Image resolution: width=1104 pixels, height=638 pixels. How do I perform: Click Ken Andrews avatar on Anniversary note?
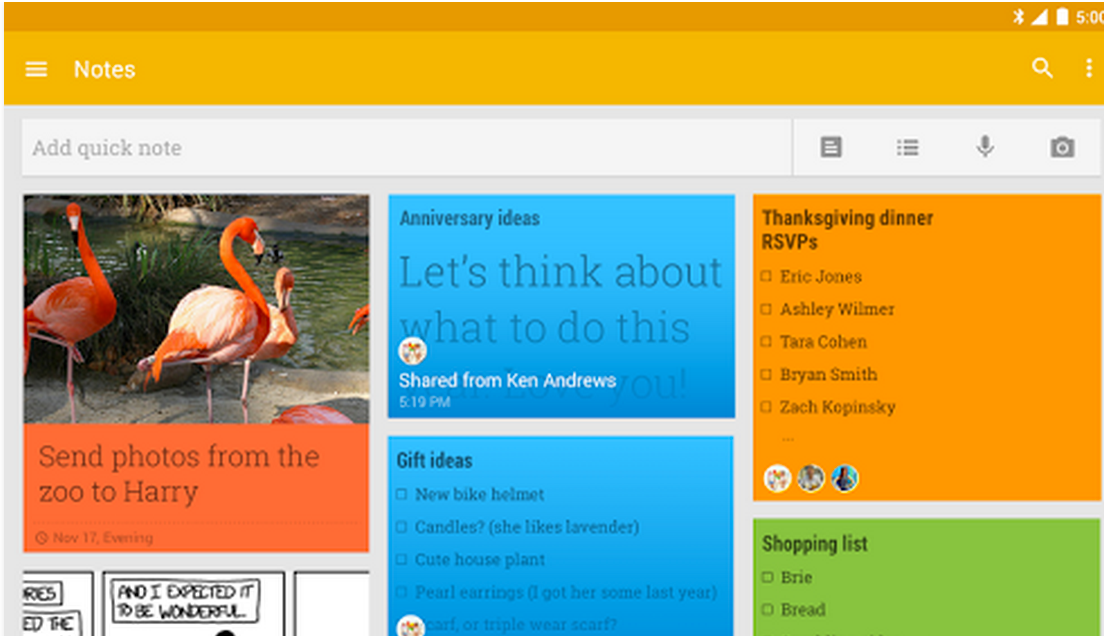[413, 351]
